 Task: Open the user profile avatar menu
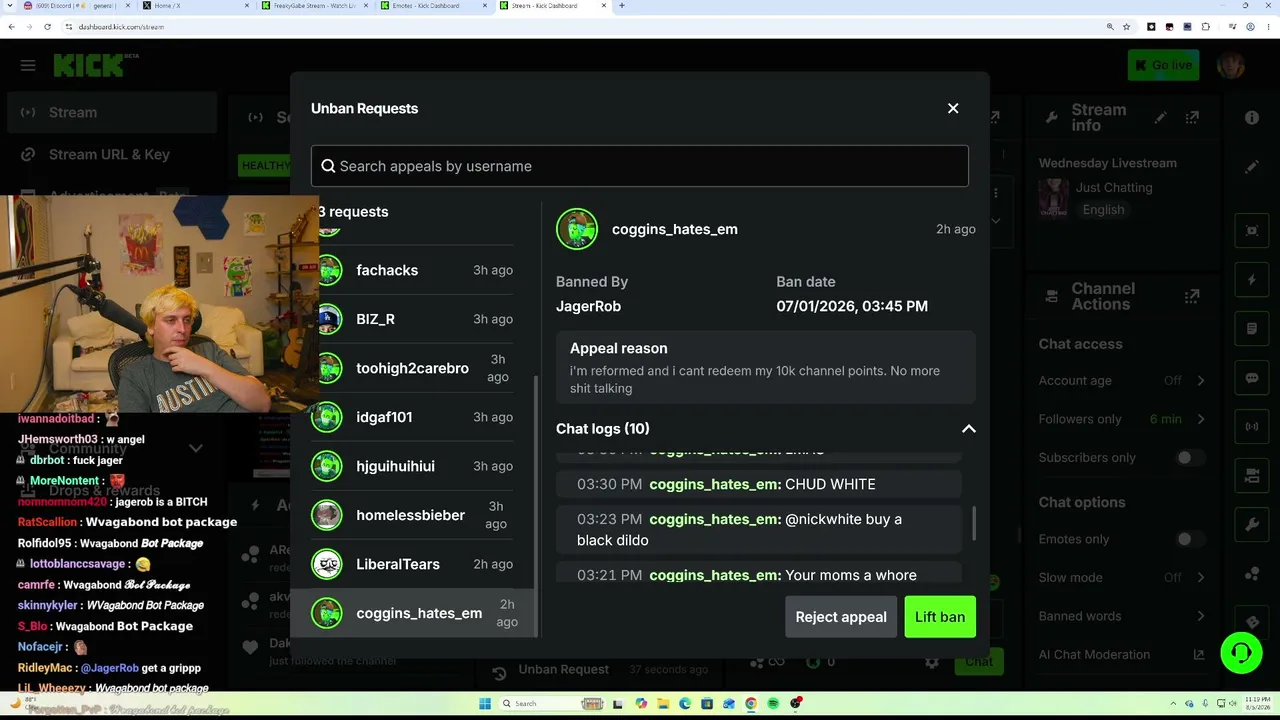1231,65
